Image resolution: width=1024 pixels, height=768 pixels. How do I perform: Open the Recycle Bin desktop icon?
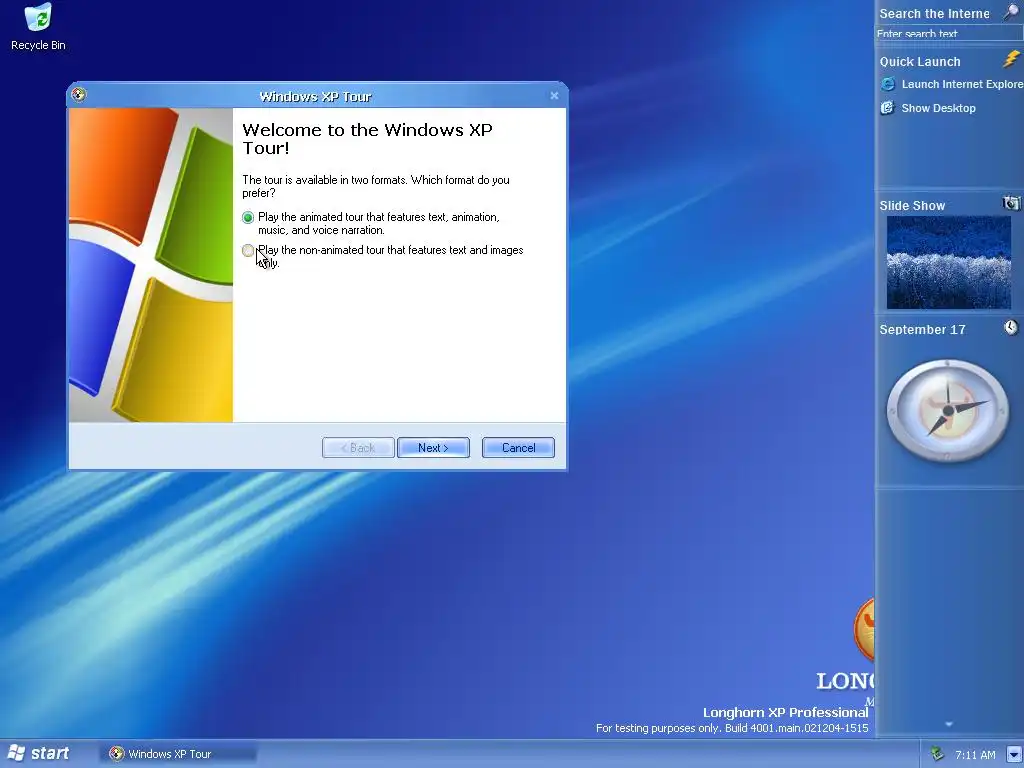(x=38, y=27)
